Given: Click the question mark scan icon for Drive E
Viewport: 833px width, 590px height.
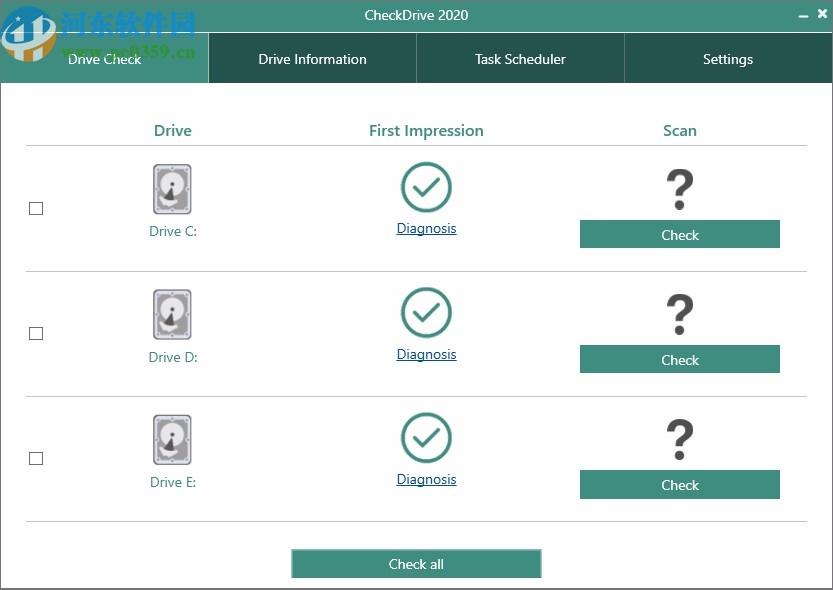Looking at the screenshot, I should [680, 438].
